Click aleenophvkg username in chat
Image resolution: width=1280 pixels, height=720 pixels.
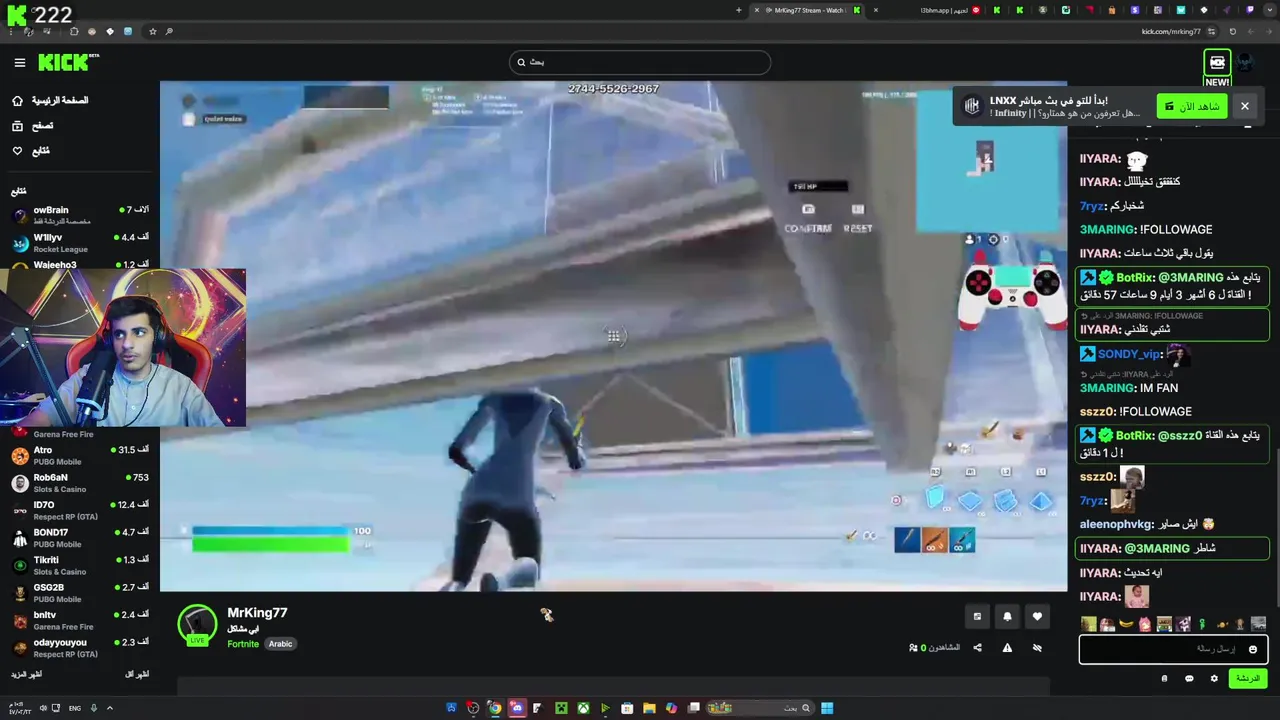1117,524
